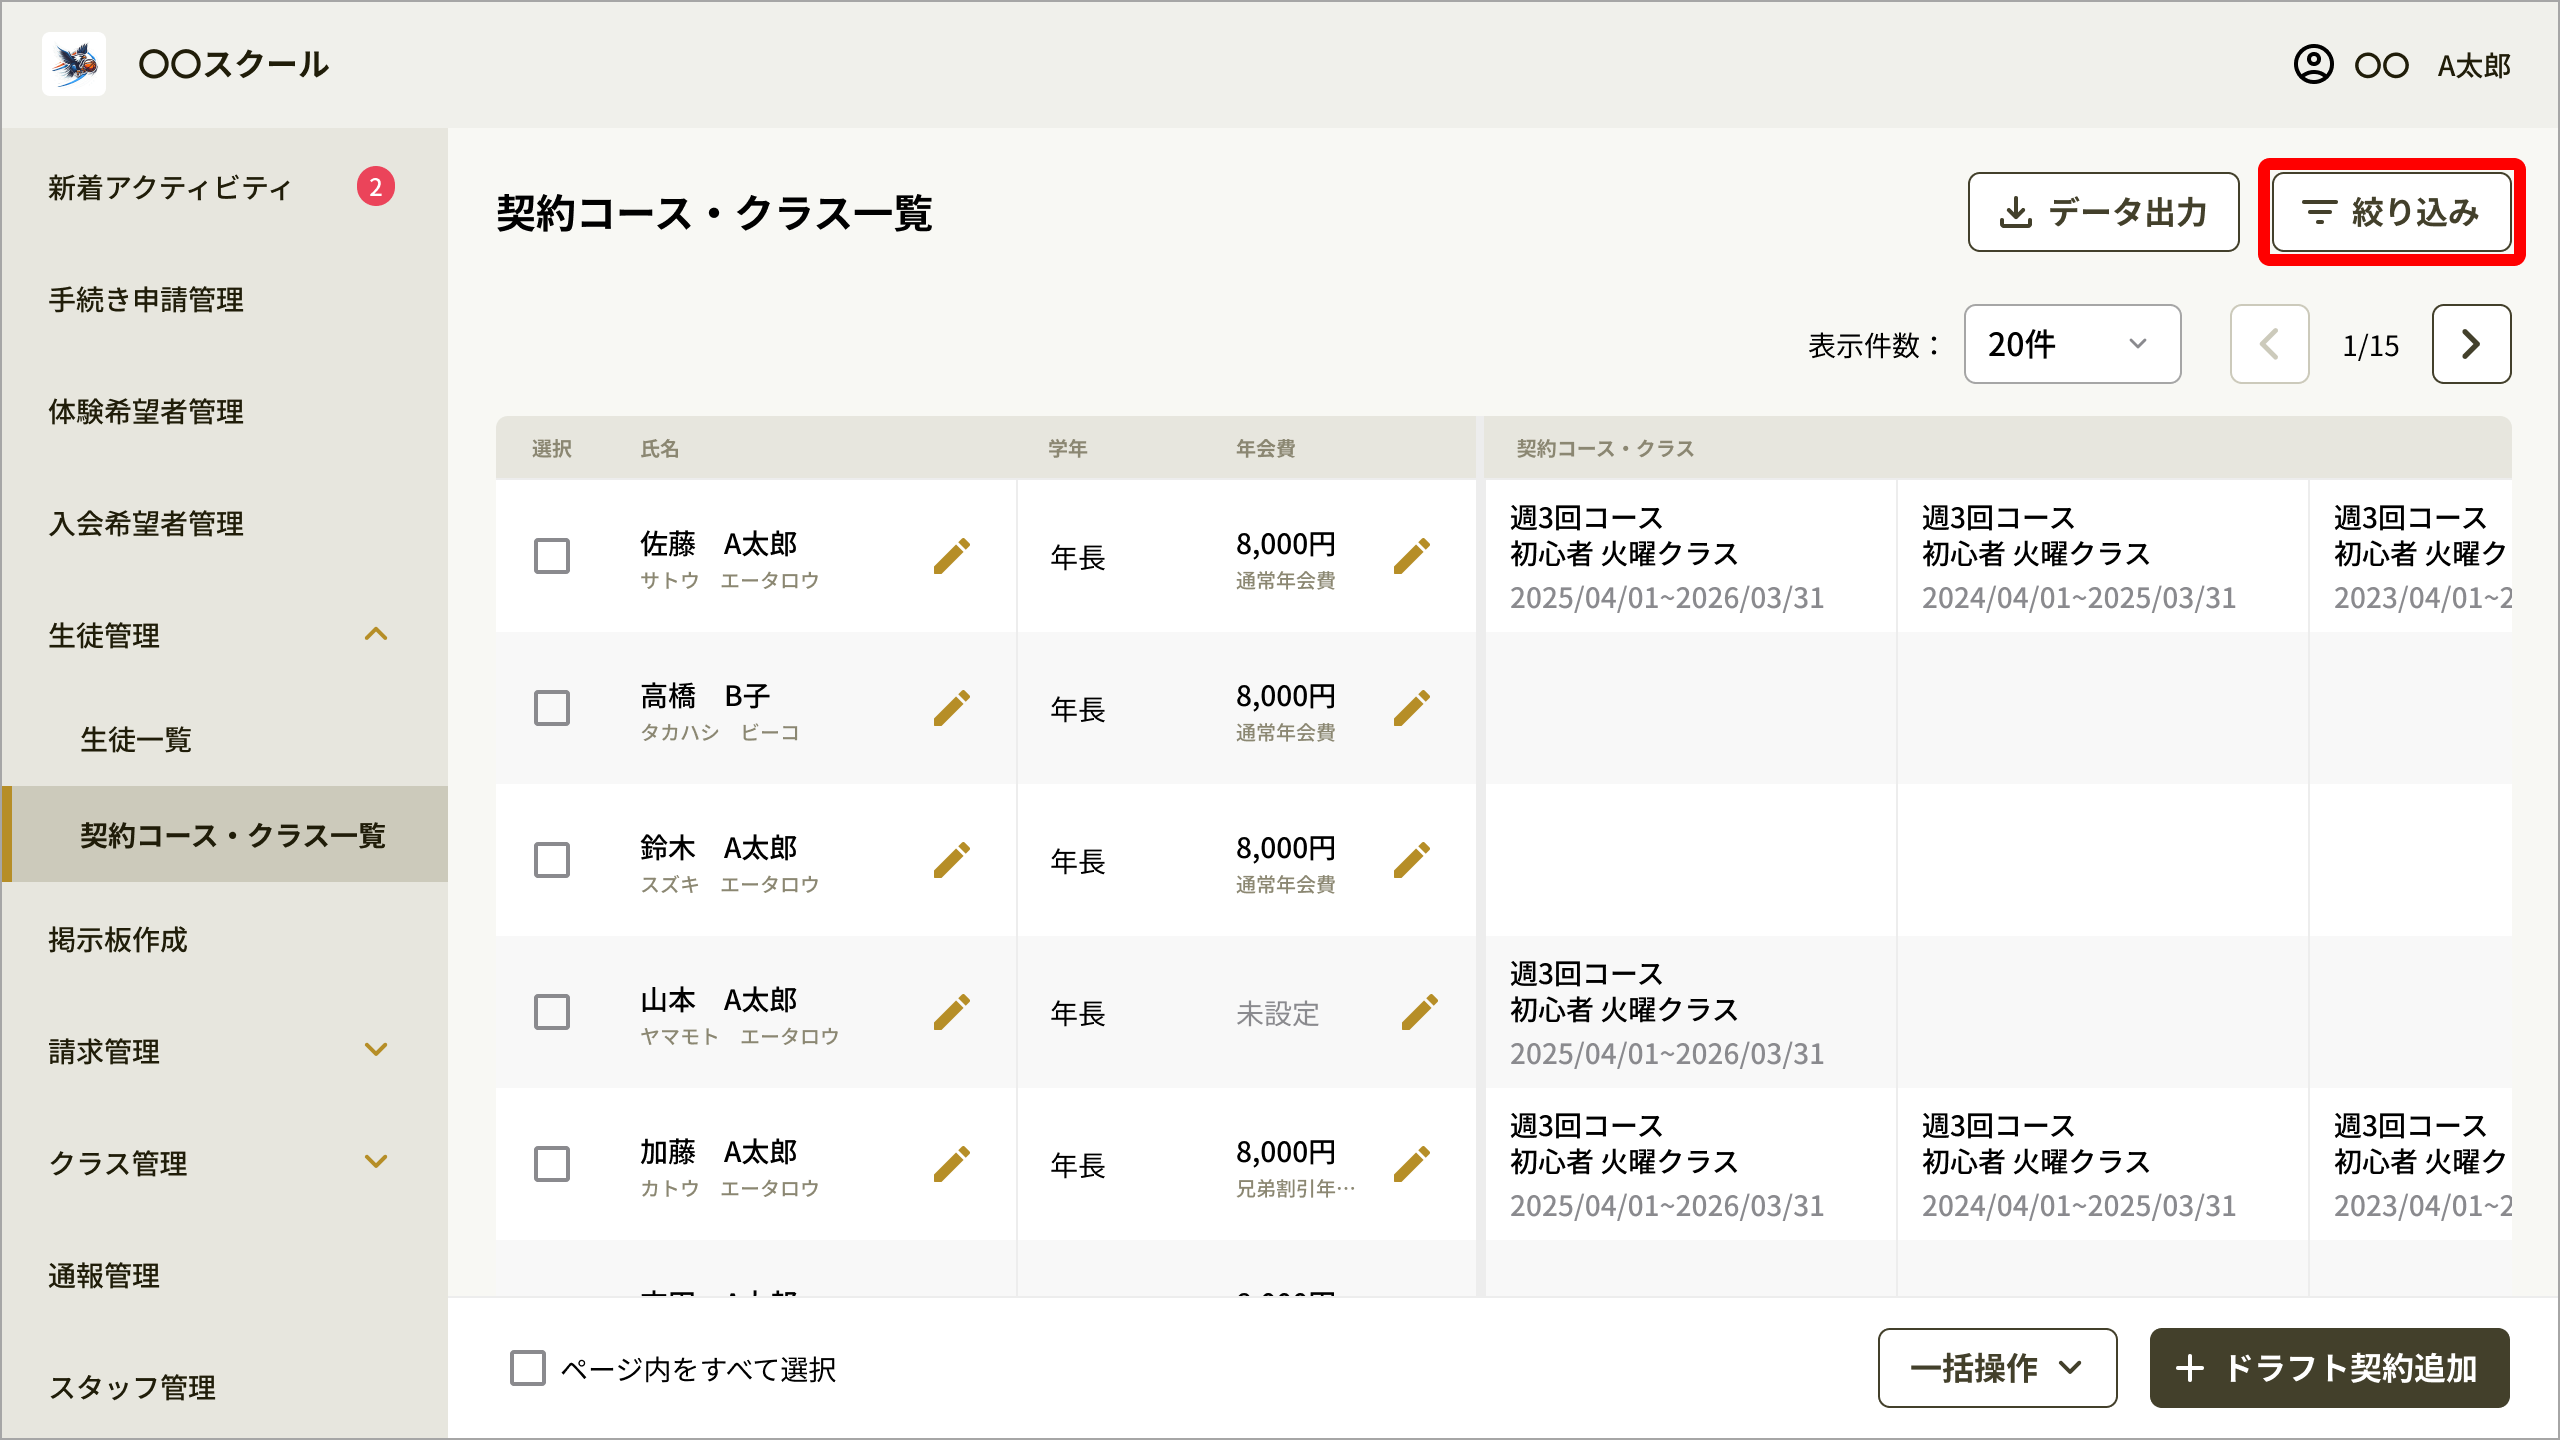Open the 一括操作 dropdown

[x=1997, y=1368]
